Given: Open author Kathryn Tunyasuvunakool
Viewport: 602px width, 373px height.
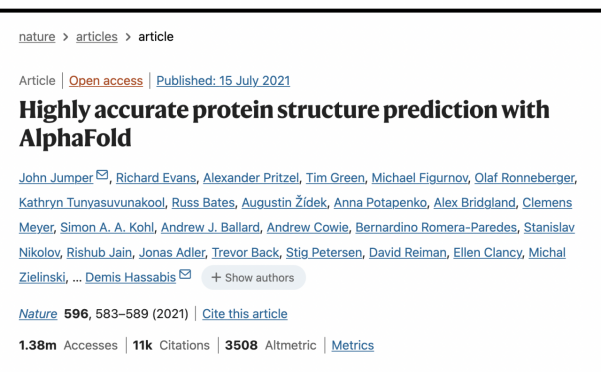Looking at the screenshot, I should click(92, 203).
